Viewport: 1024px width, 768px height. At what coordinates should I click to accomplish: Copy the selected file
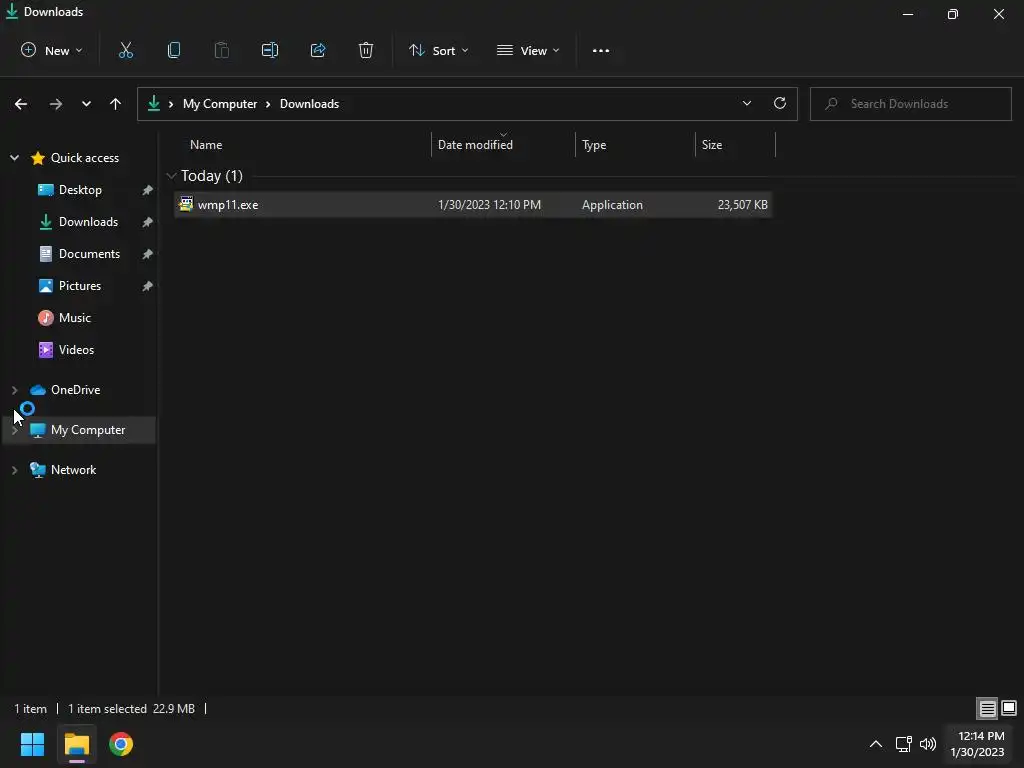(174, 50)
